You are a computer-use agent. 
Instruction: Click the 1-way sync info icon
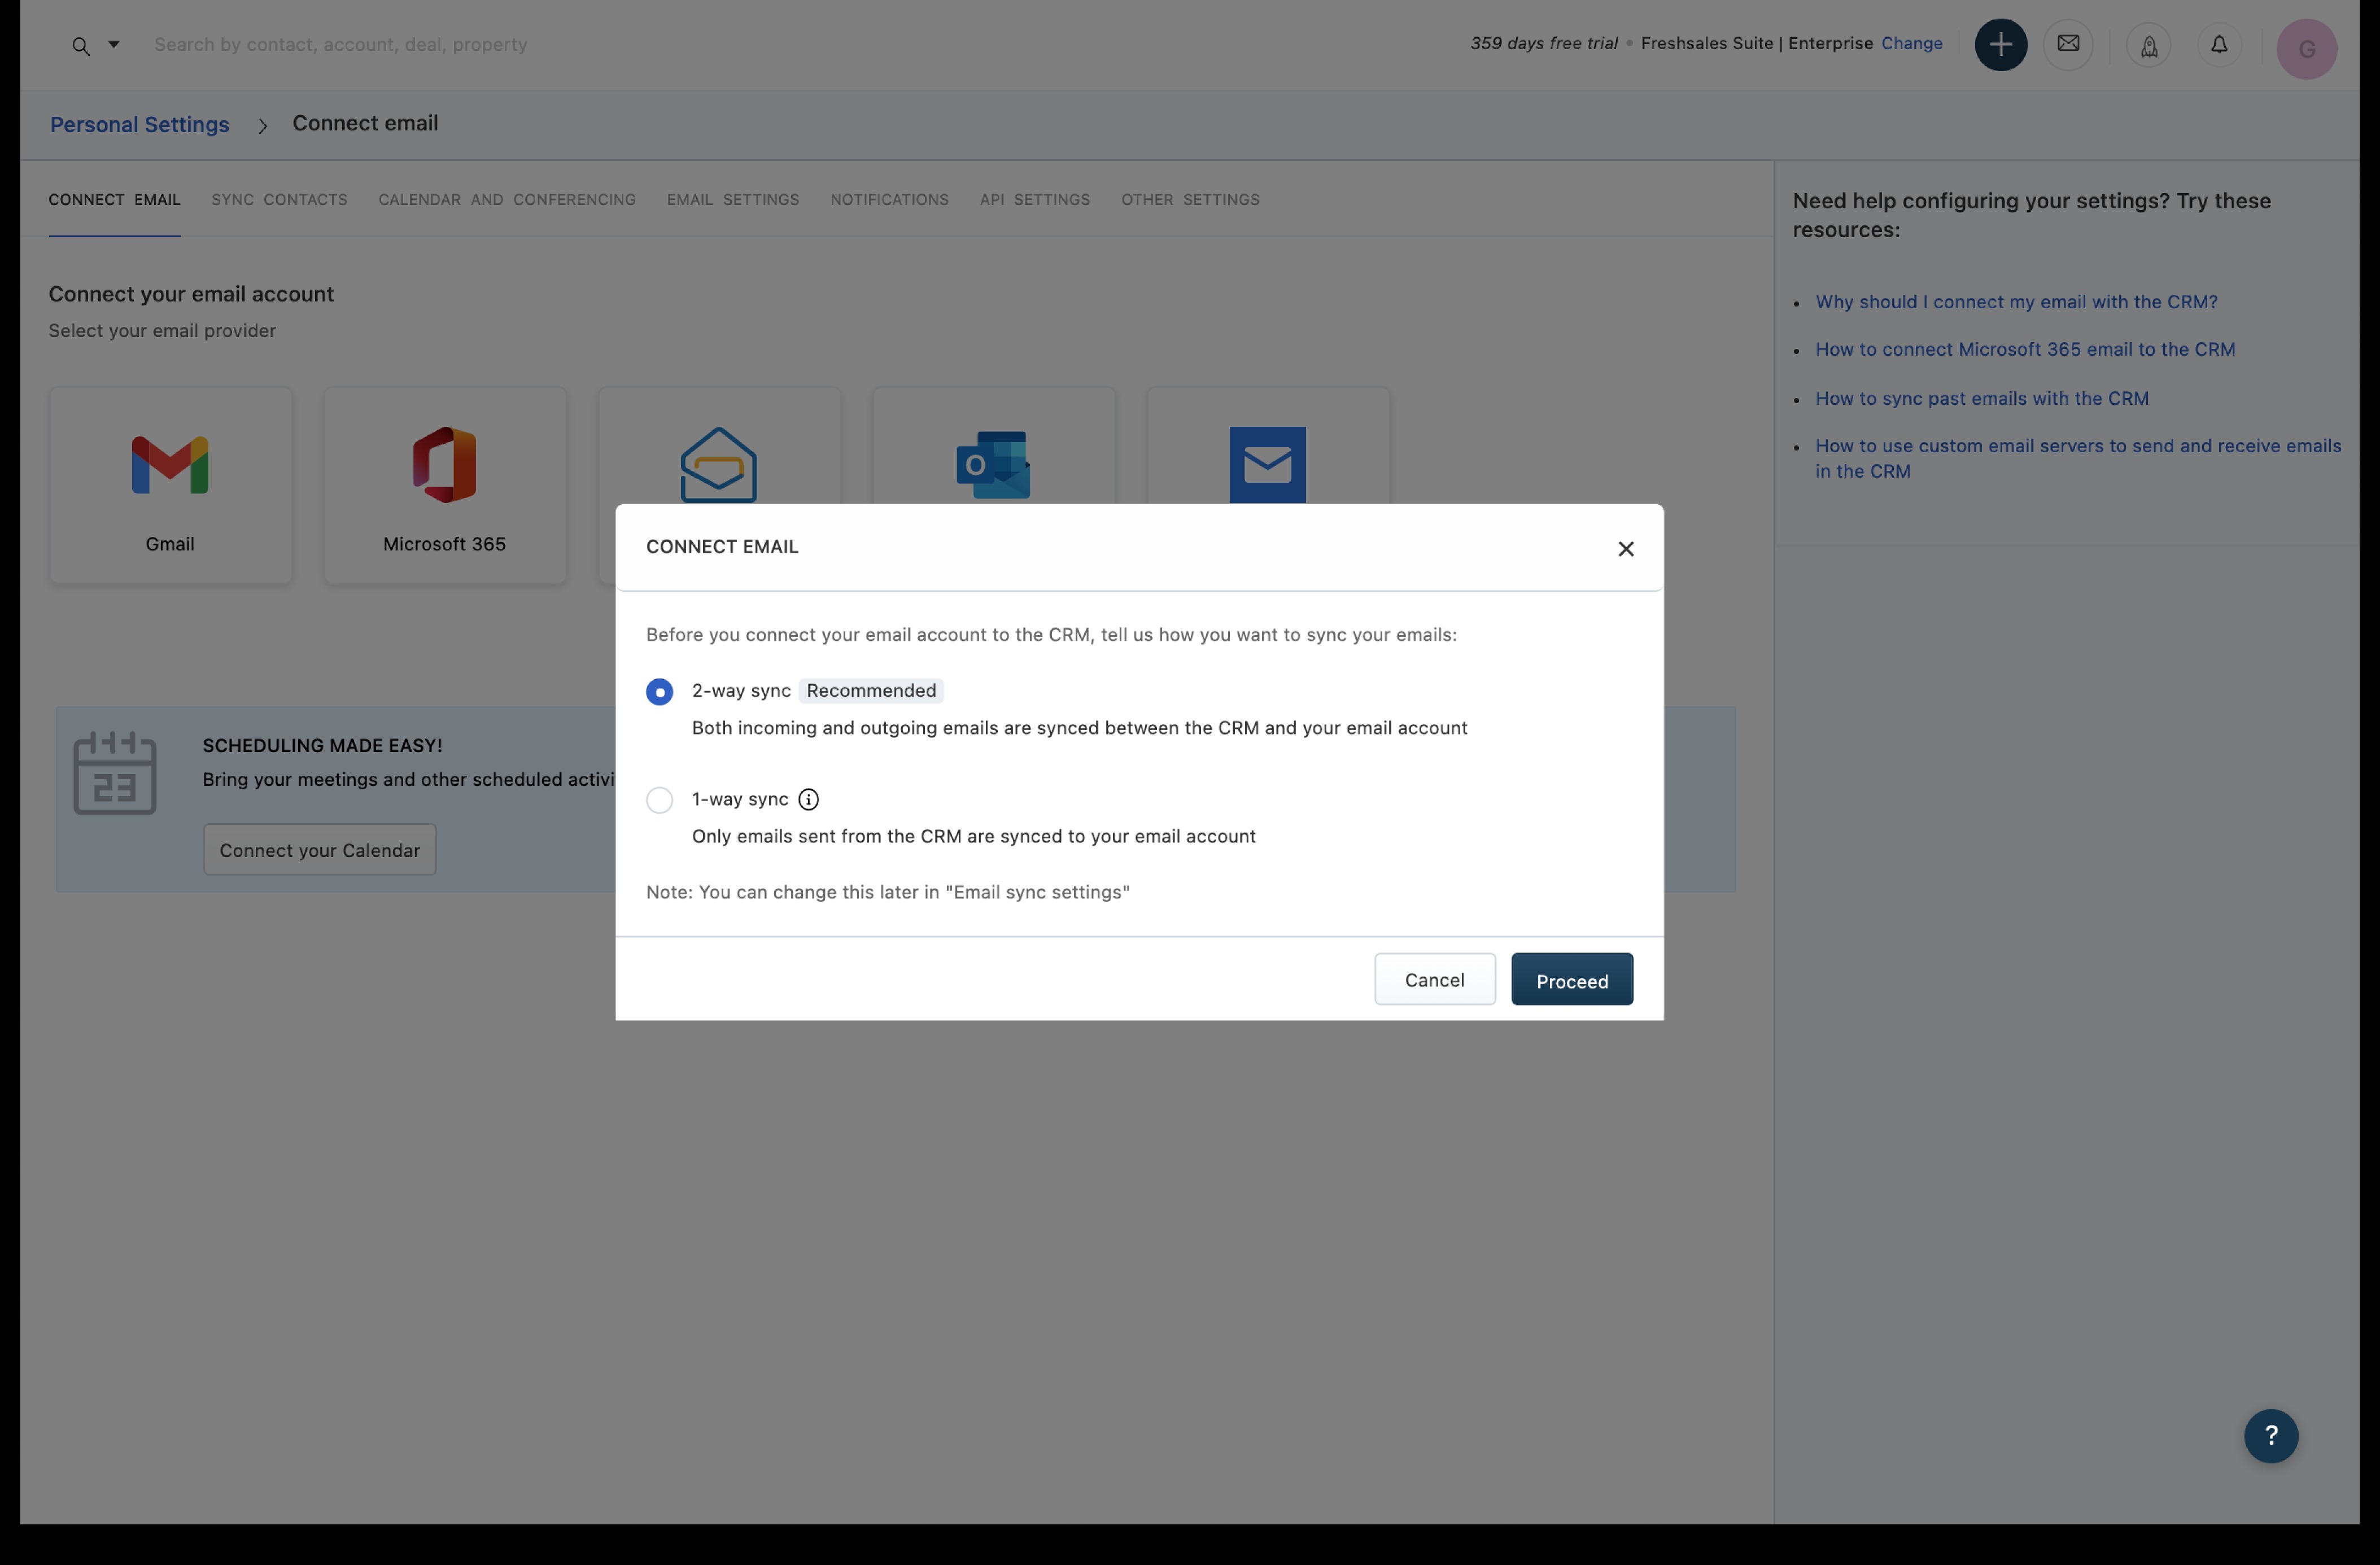point(808,800)
